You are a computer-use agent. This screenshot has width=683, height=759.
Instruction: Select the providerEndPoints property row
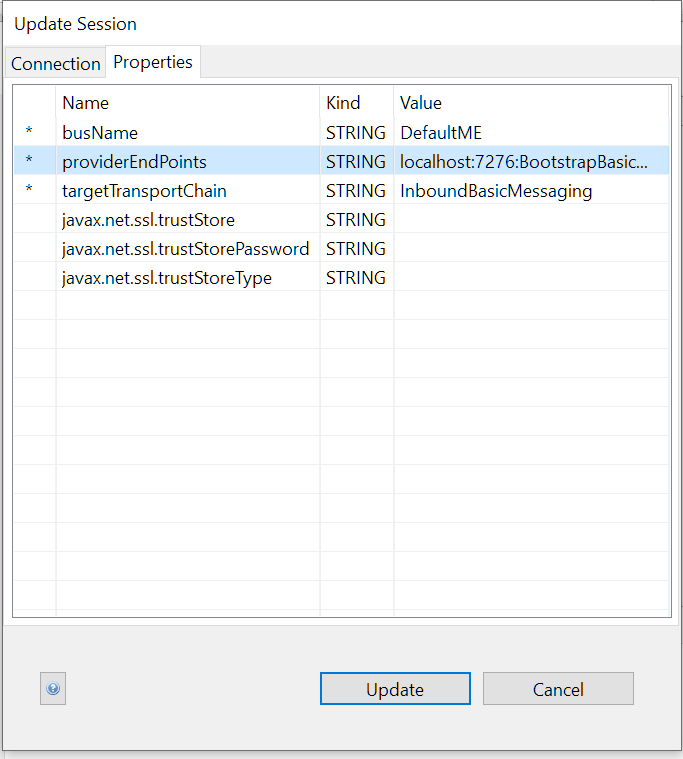click(134, 162)
